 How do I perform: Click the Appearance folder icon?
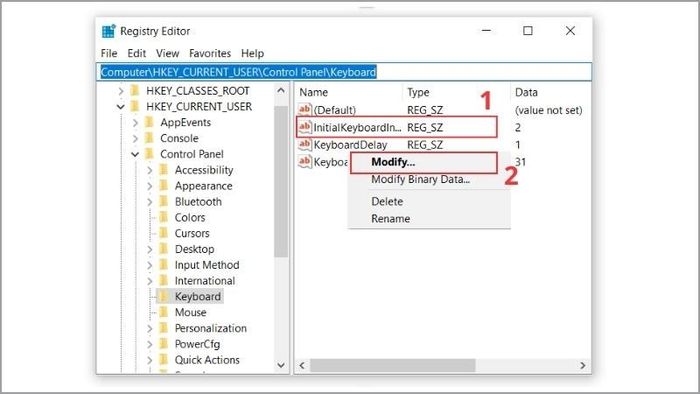164,186
